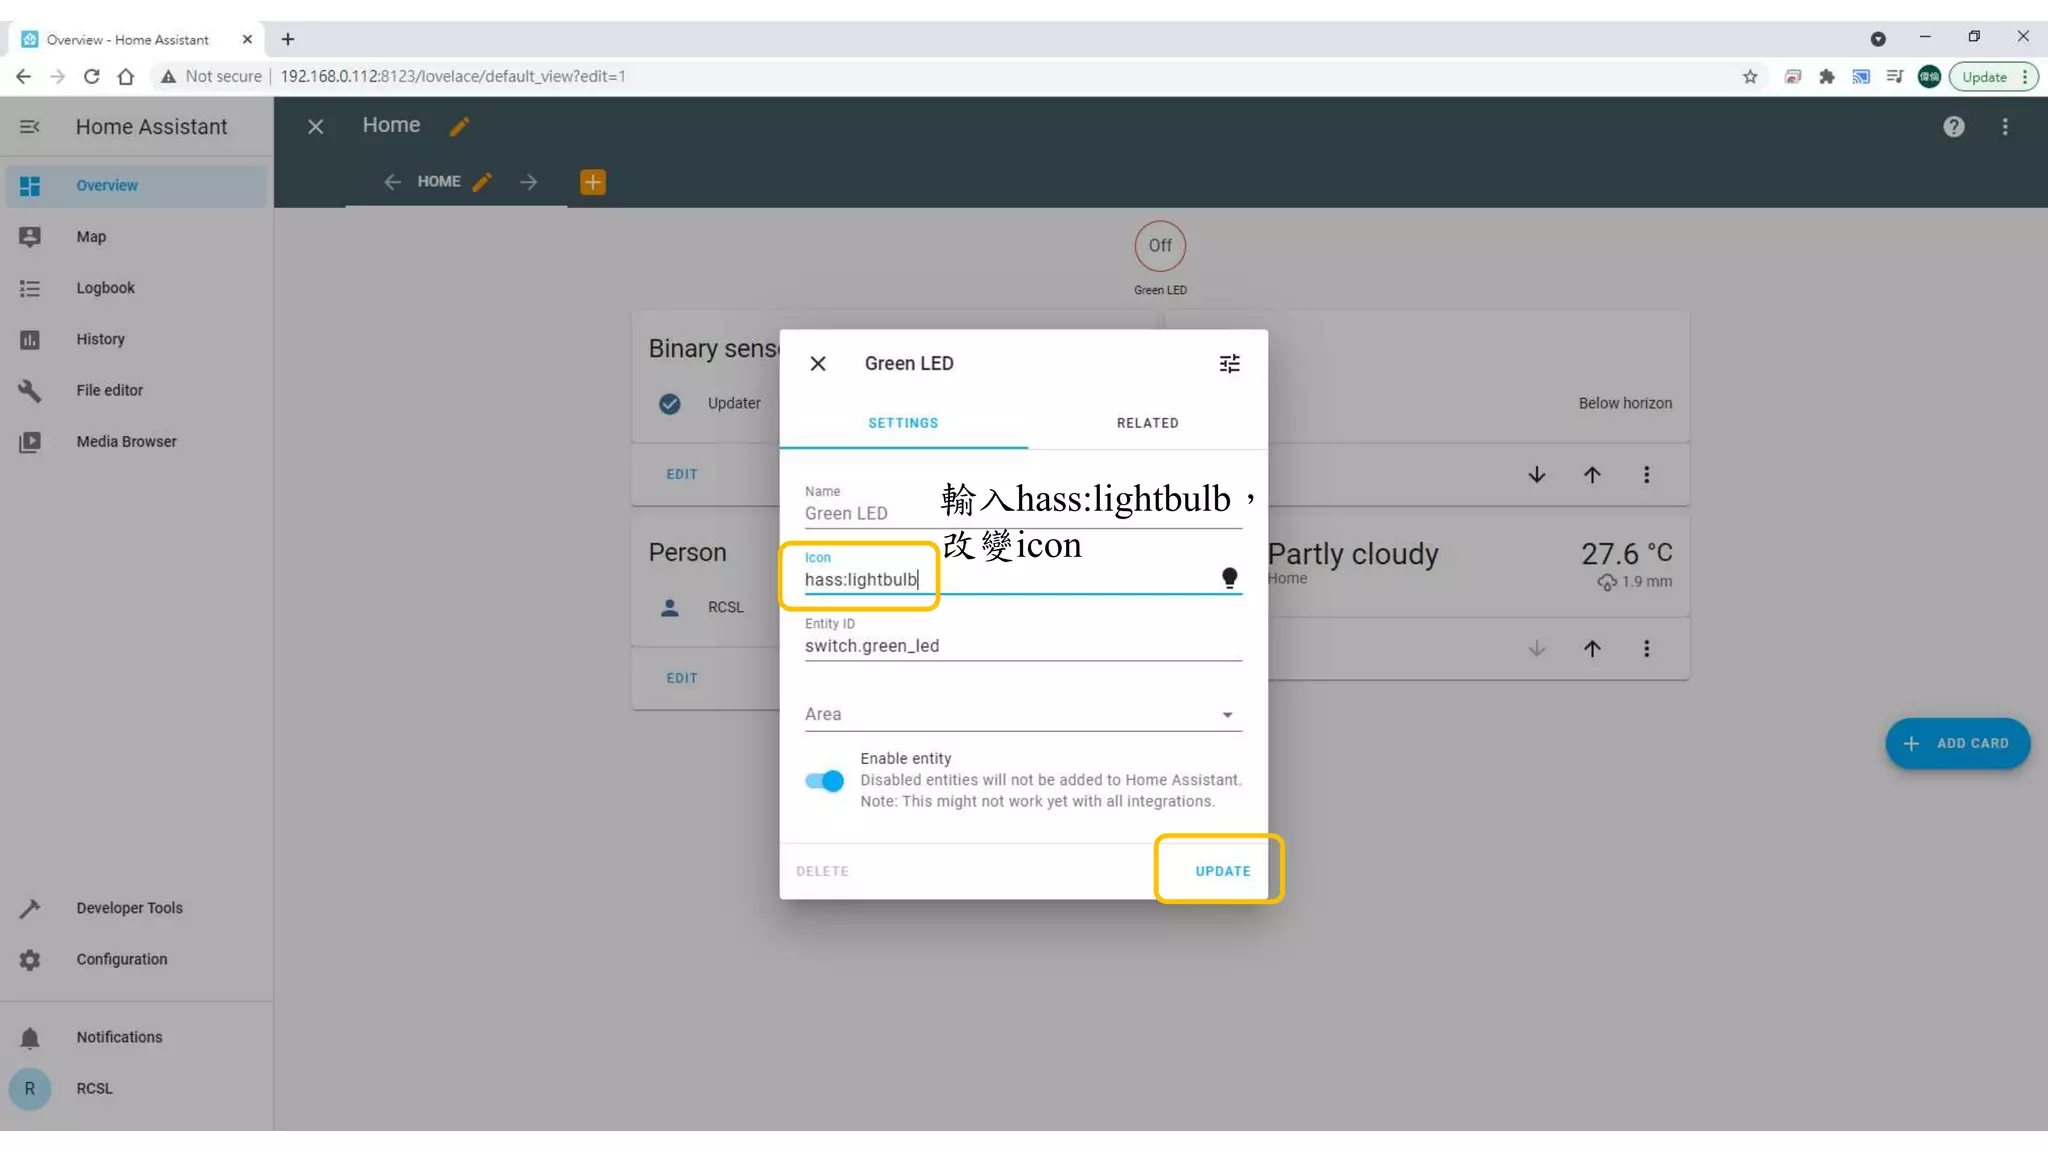Open the help question mark icon
This screenshot has width=2048, height=1152.
(x=1953, y=127)
